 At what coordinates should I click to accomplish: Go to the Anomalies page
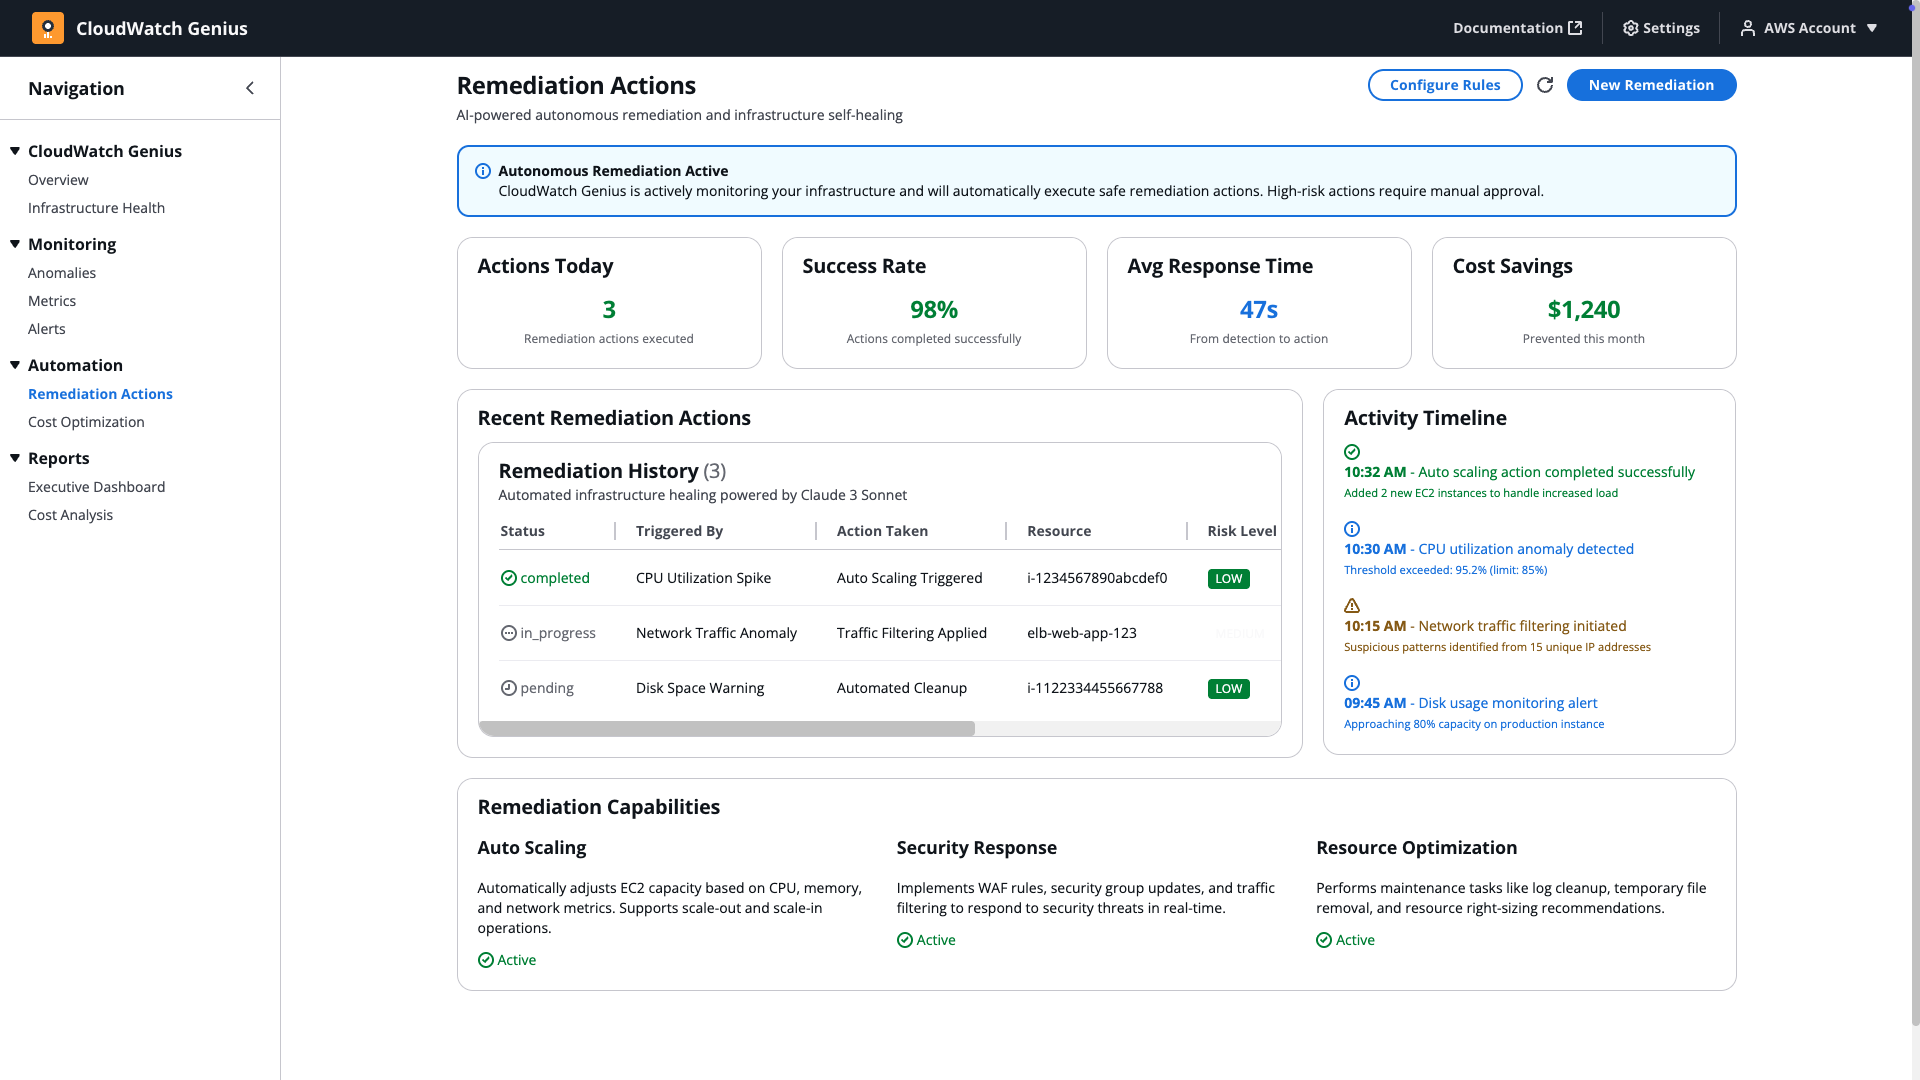[62, 273]
